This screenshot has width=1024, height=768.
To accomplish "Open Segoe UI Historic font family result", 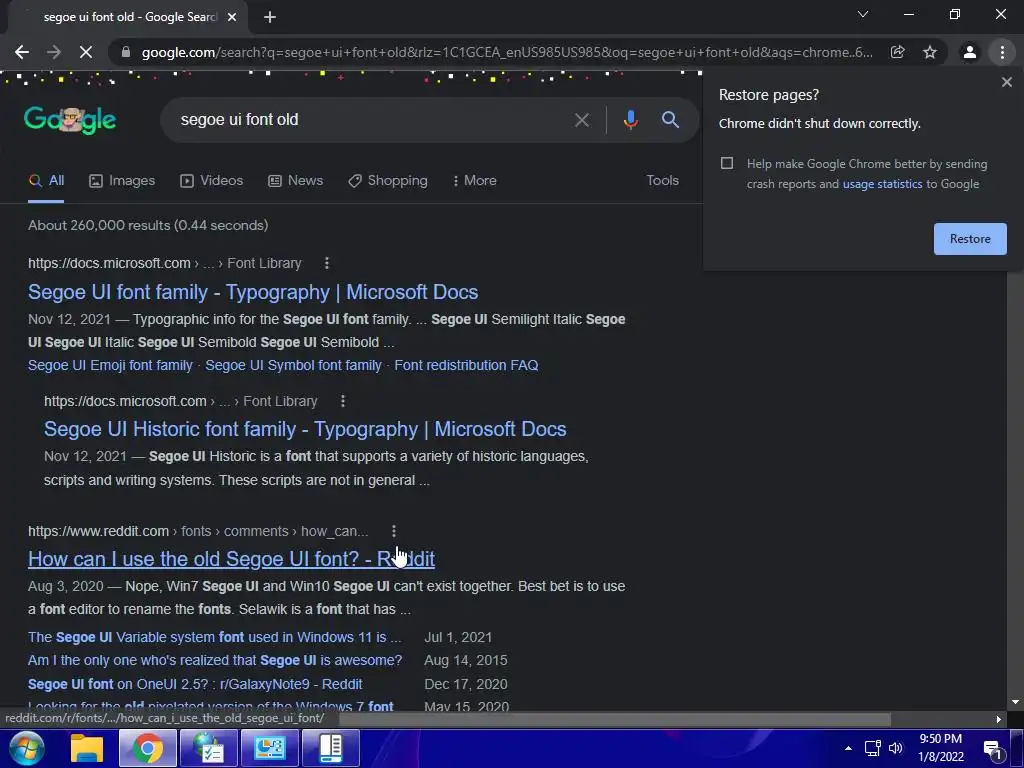I will (305, 429).
